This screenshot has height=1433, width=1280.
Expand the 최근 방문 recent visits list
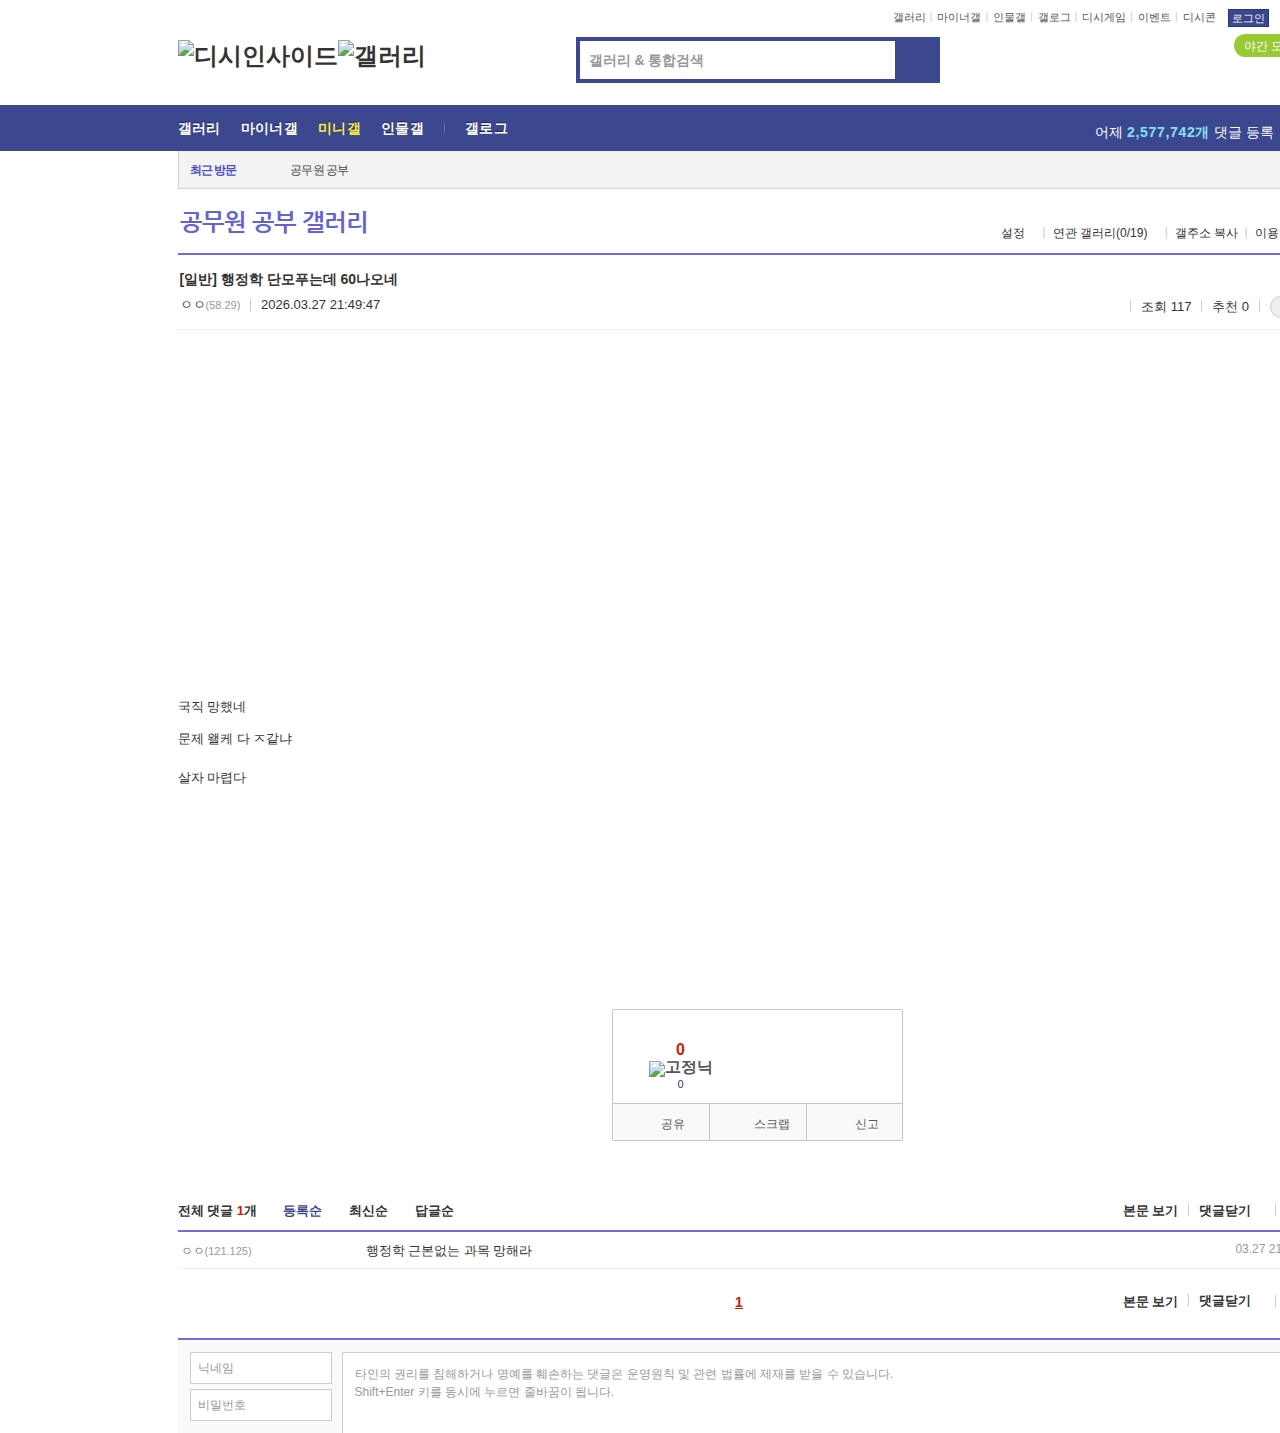pyautogui.click(x=213, y=171)
